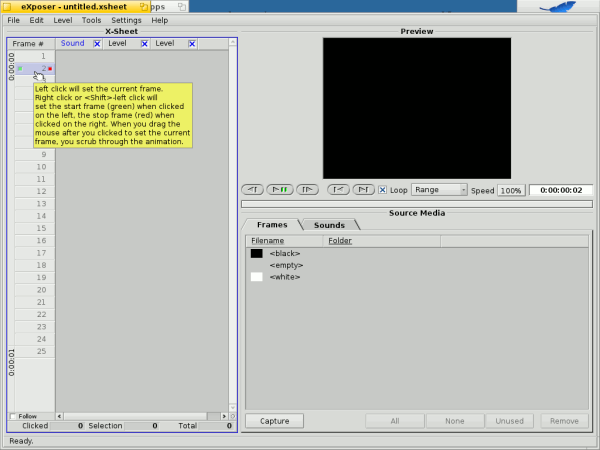Click the black color swatch in Frames list
600x450 pixels.
pyautogui.click(x=257, y=253)
